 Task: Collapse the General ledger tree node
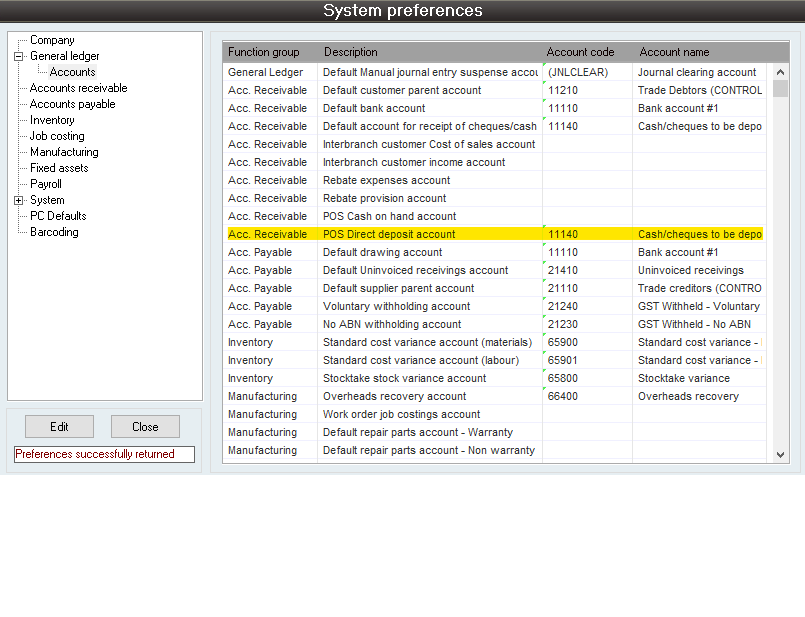point(18,56)
